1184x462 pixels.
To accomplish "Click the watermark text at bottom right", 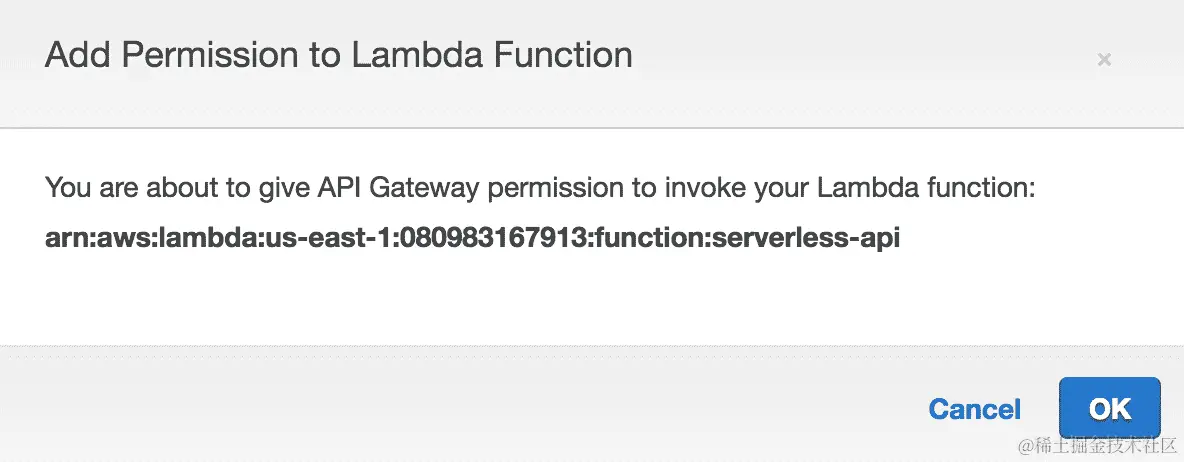I will (x=1097, y=444).
